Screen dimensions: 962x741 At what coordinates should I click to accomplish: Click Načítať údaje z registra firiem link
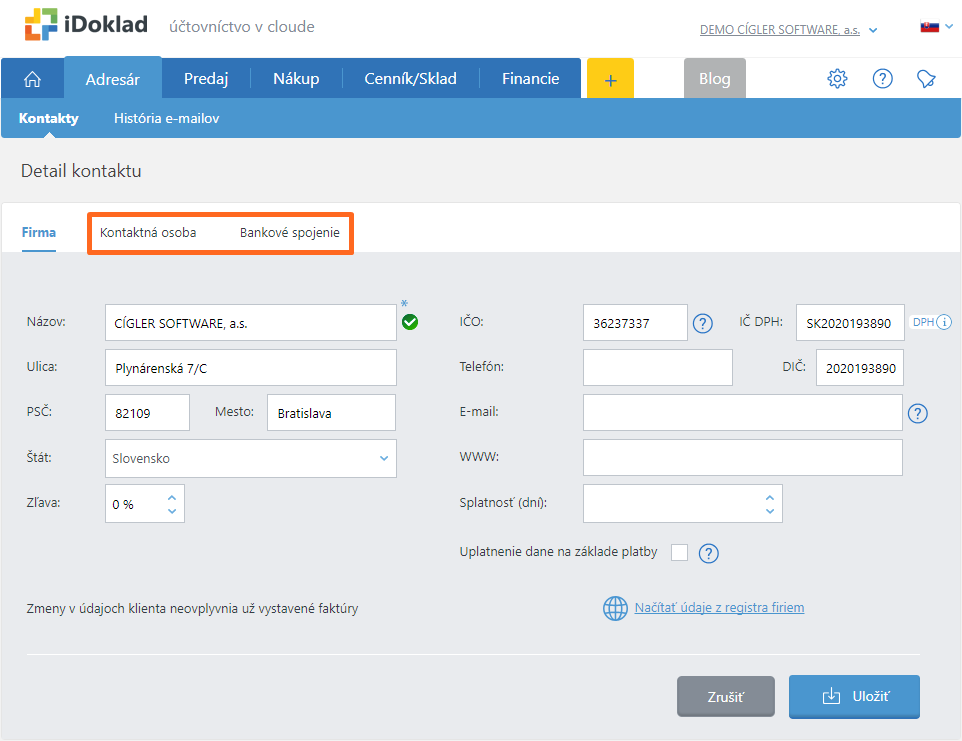click(719, 607)
